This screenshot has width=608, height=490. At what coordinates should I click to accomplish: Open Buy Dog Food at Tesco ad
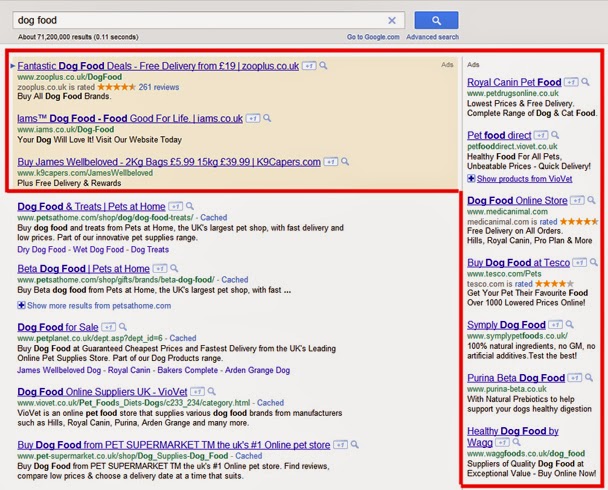[x=518, y=262]
